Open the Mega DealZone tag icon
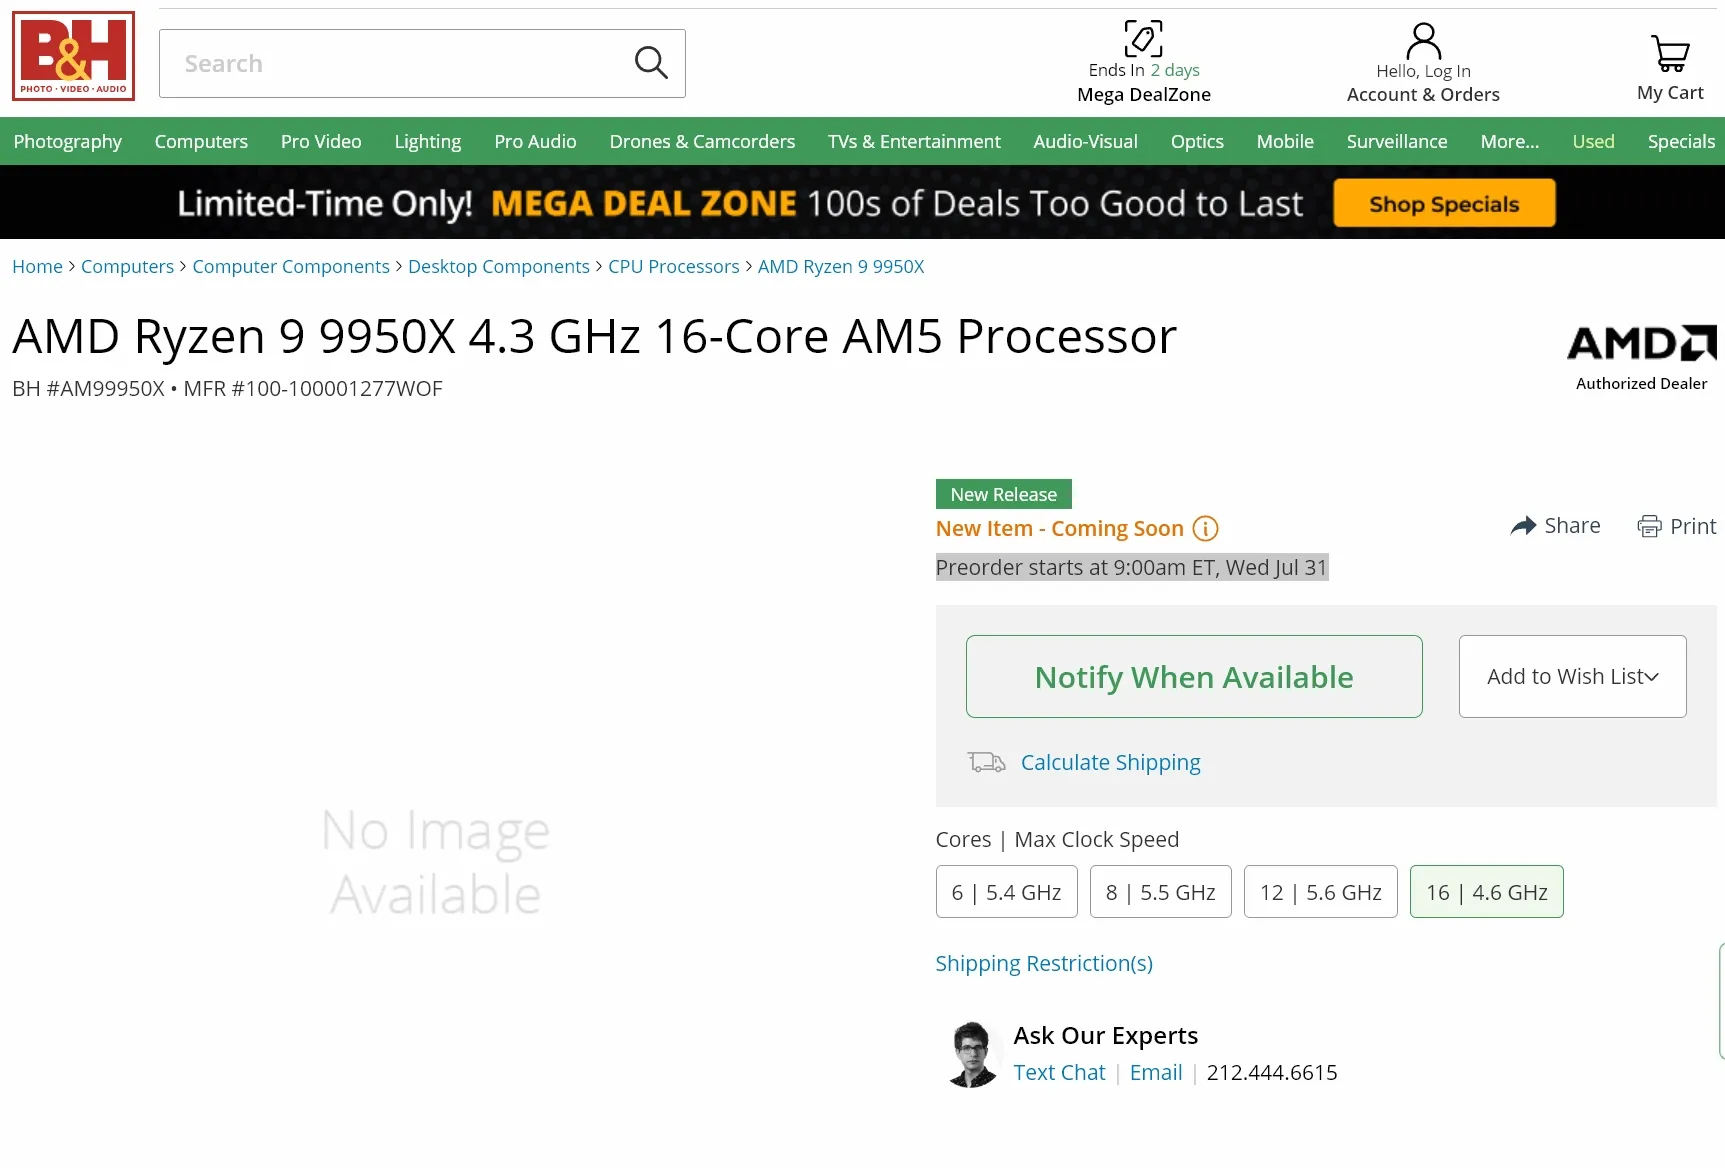Viewport: 1725px width, 1168px height. (x=1143, y=39)
